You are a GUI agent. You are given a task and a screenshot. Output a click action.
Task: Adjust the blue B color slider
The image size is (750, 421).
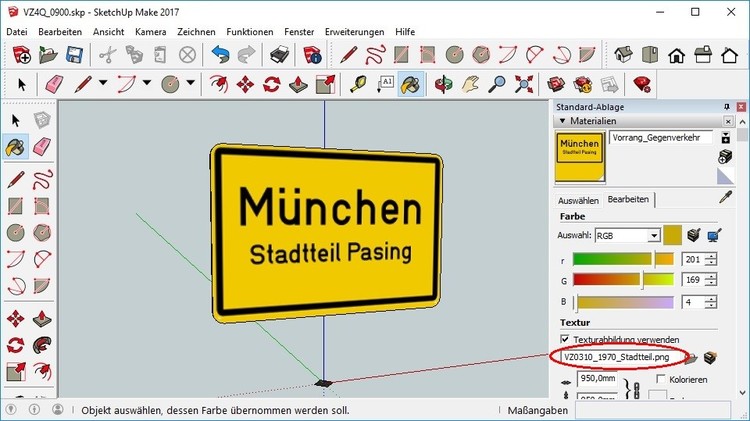pyautogui.click(x=623, y=302)
